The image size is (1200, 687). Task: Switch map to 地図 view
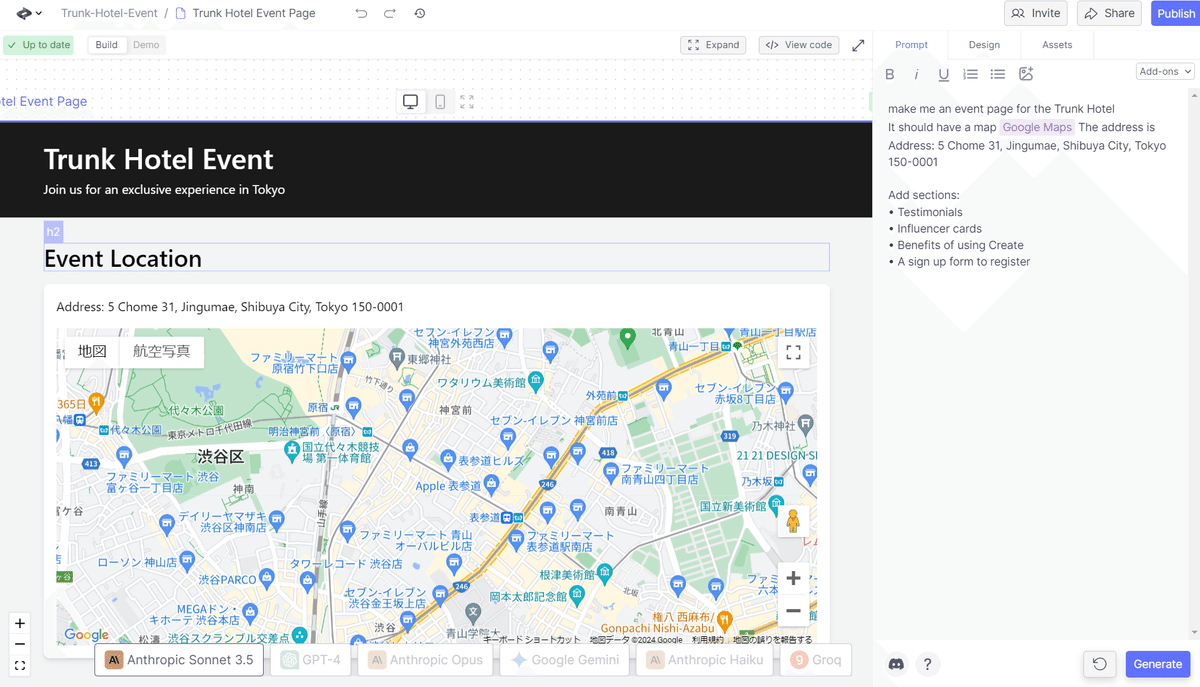[x=92, y=351]
